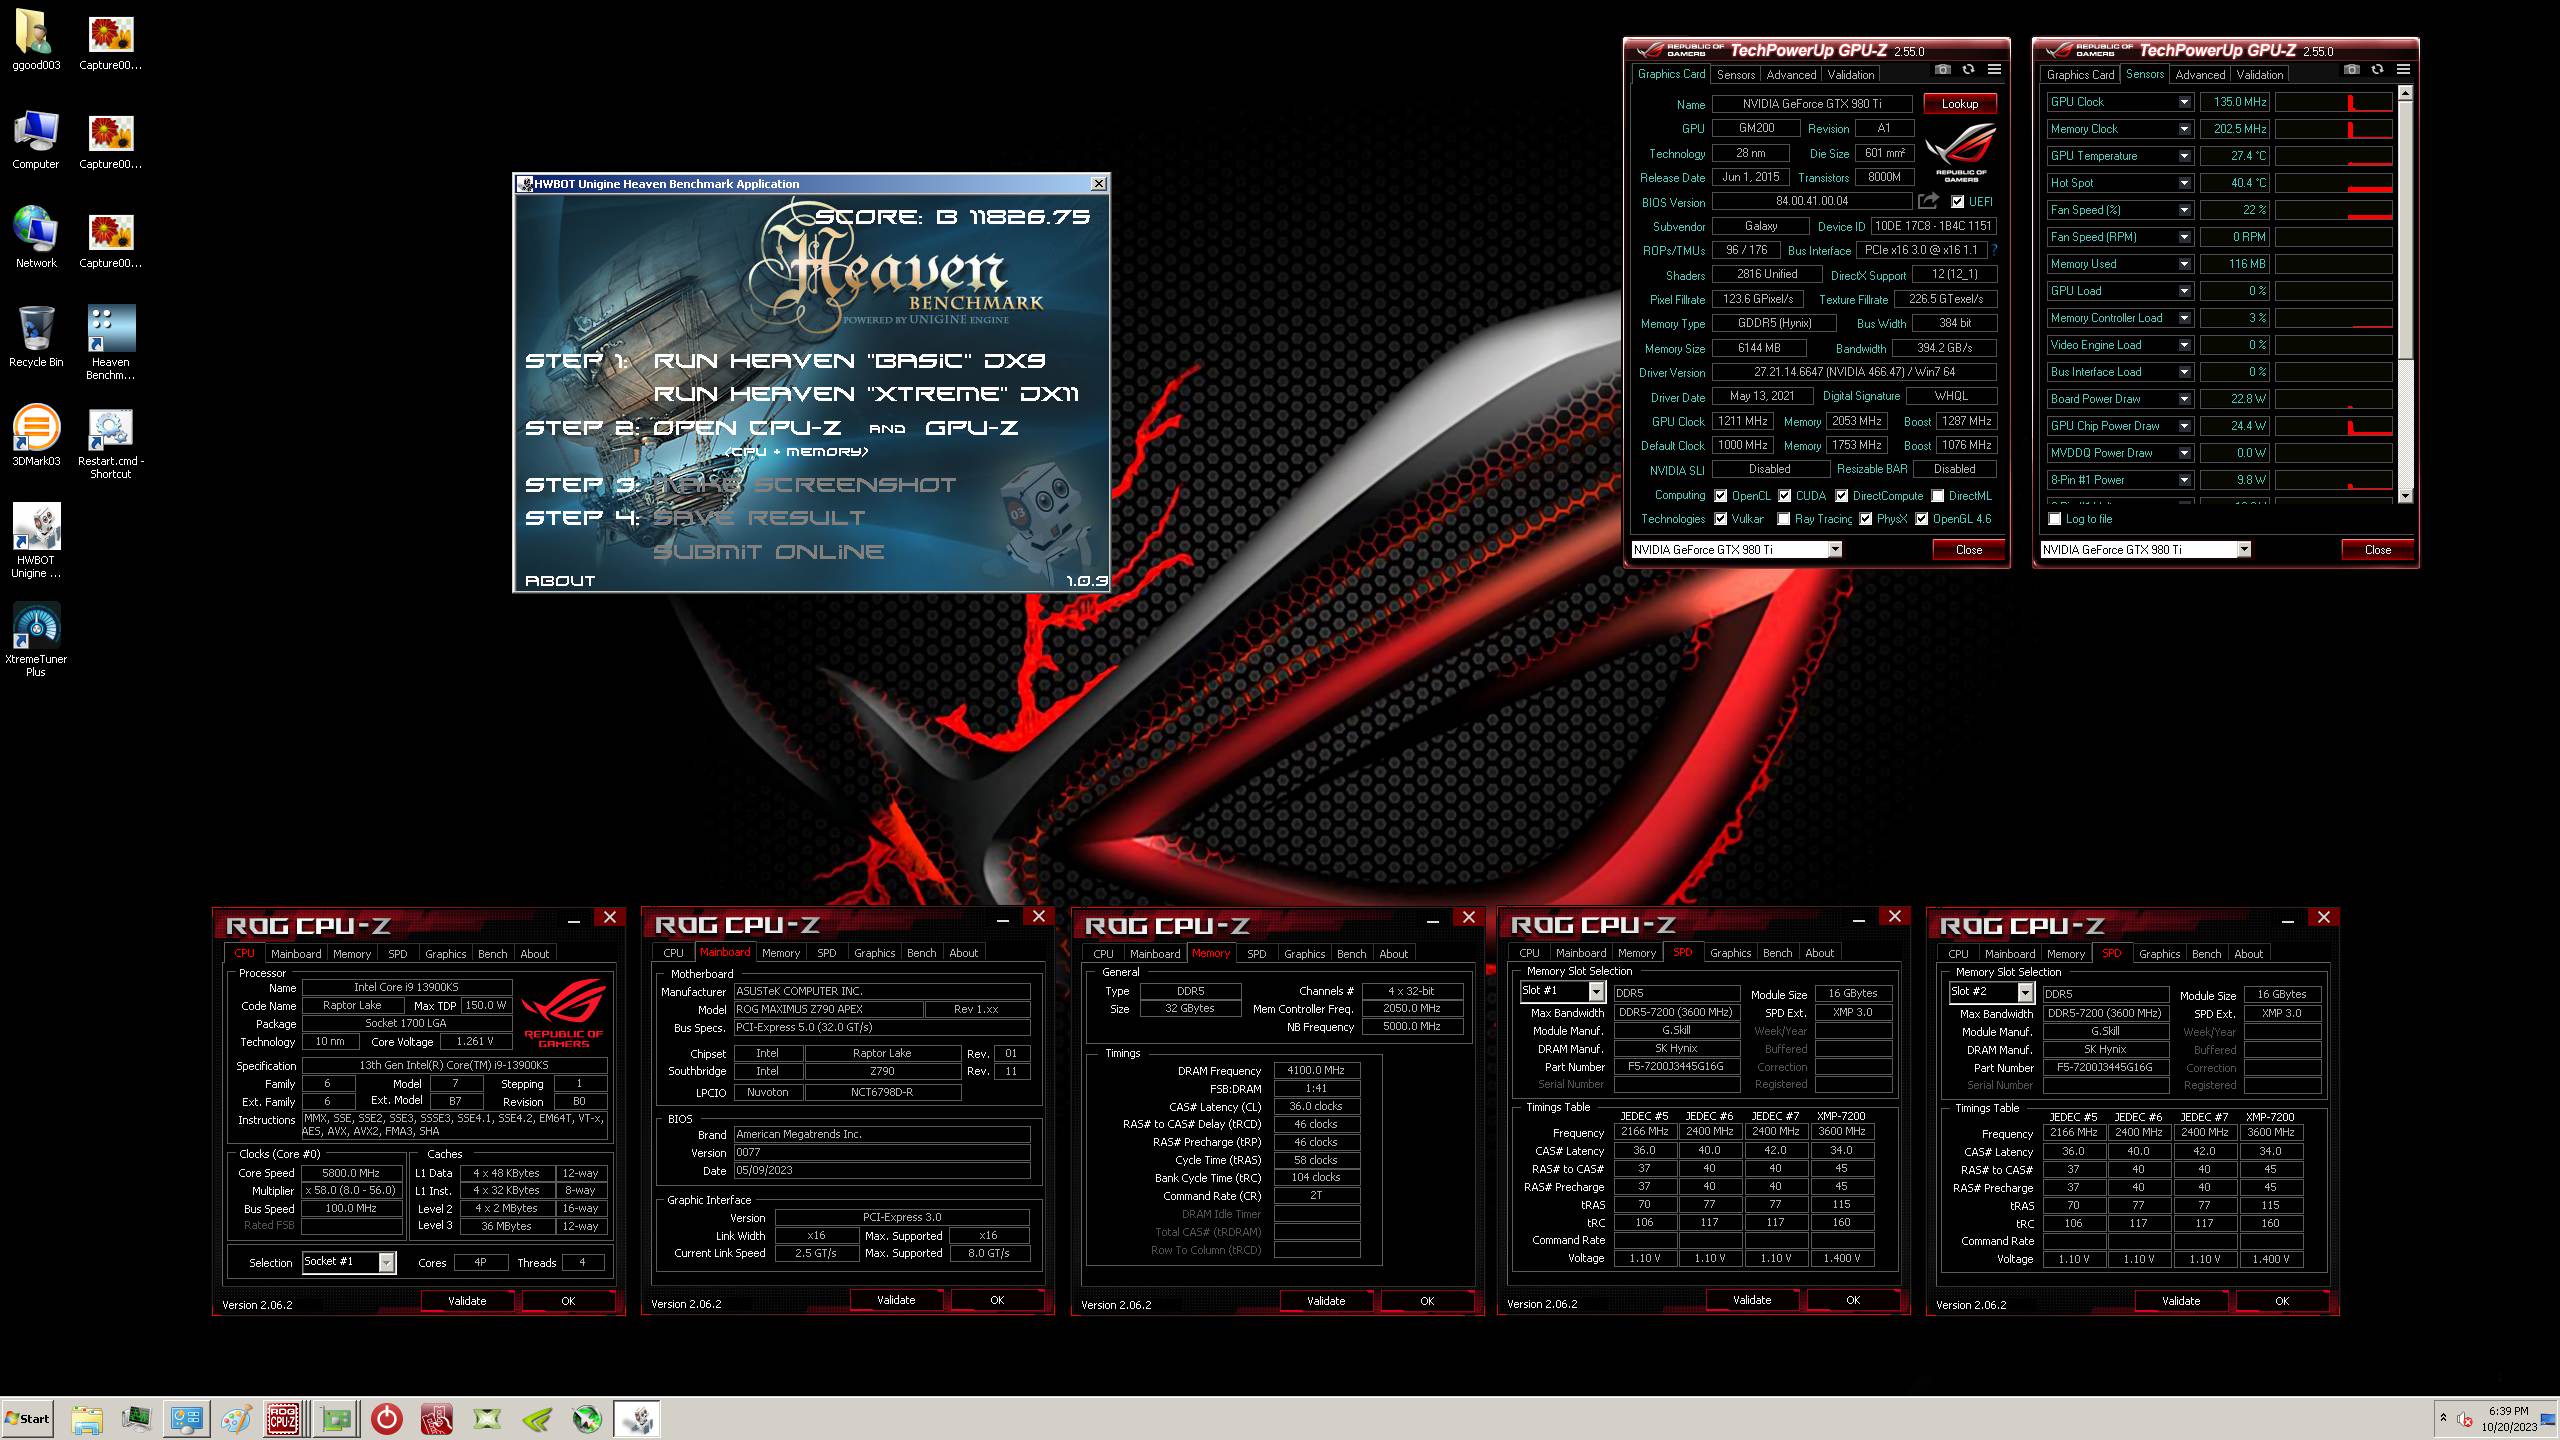Click the Bus Interface question mark help icon

[1994, 250]
